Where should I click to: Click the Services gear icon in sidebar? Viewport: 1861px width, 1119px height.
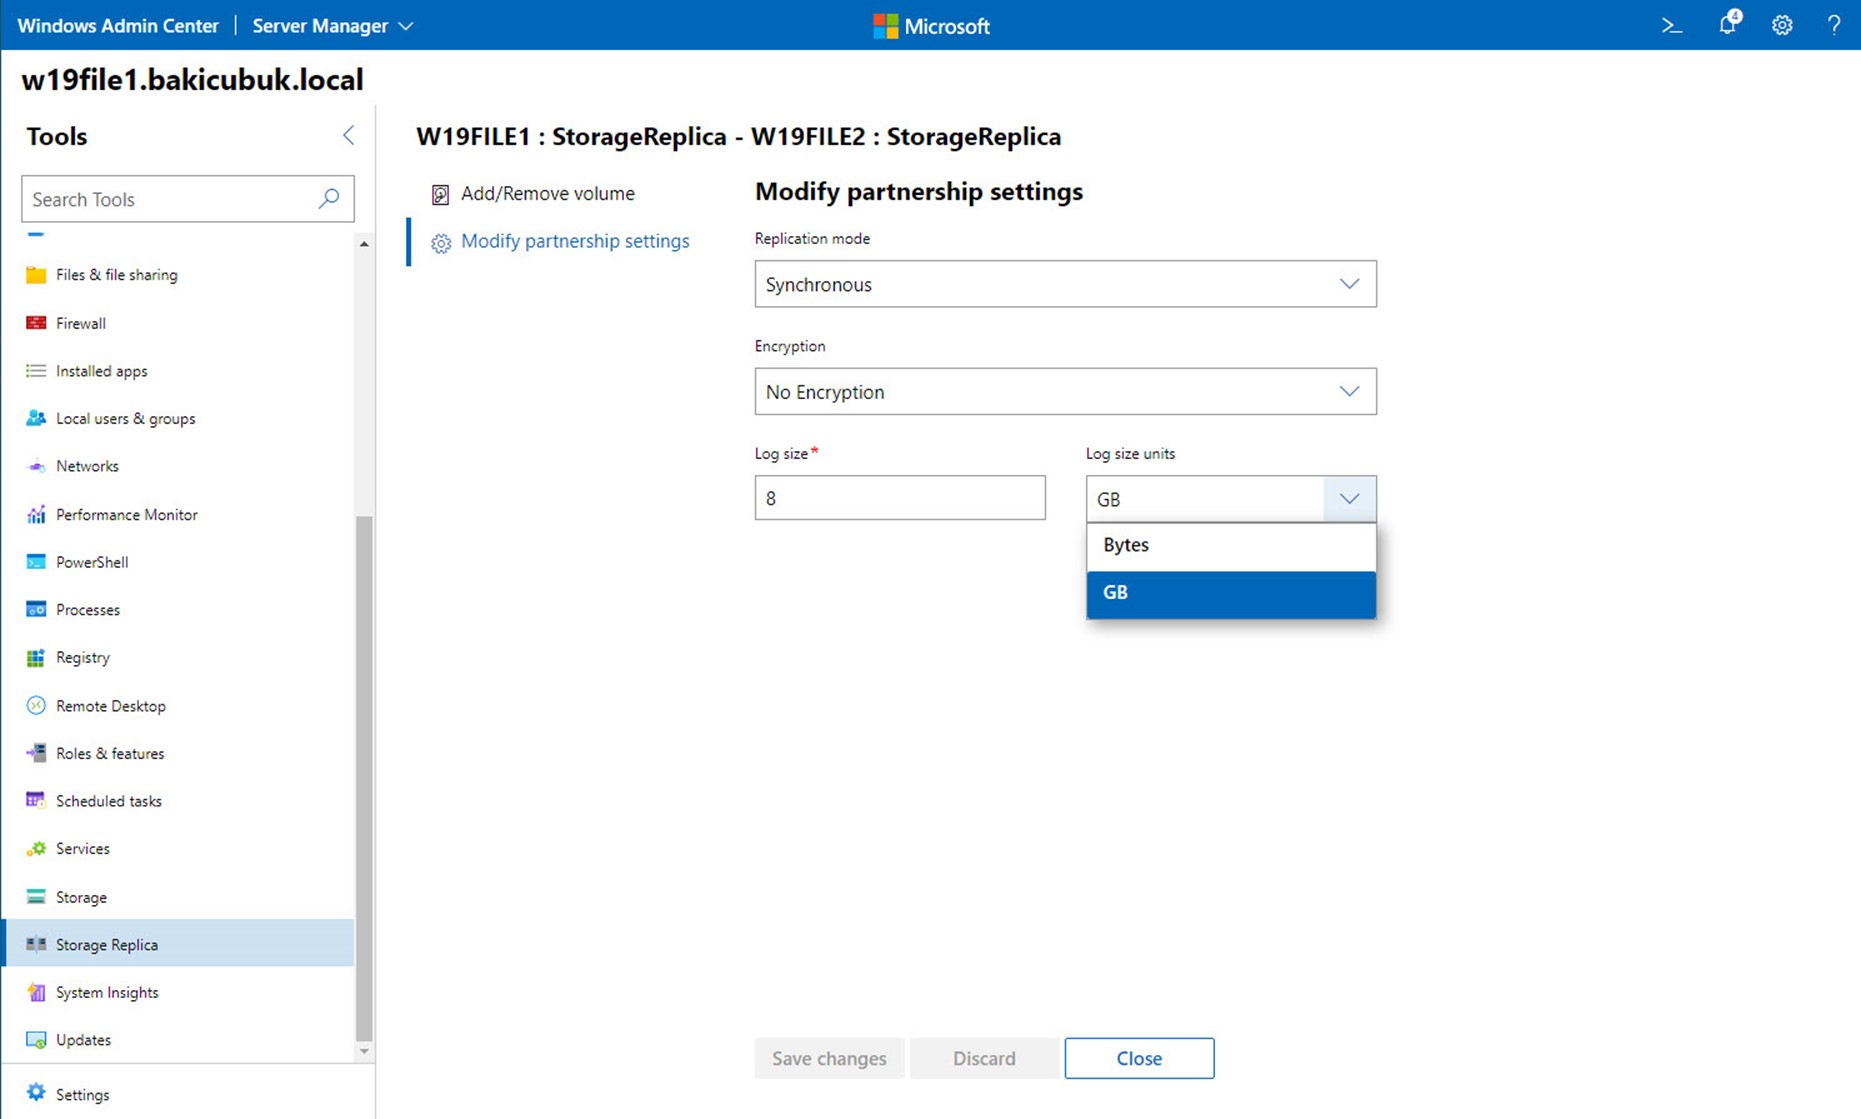[x=36, y=848]
